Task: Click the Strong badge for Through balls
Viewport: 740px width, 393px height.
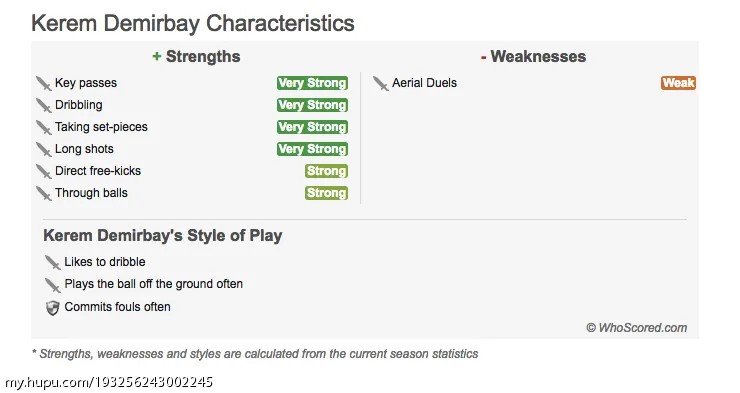Action: coord(327,193)
